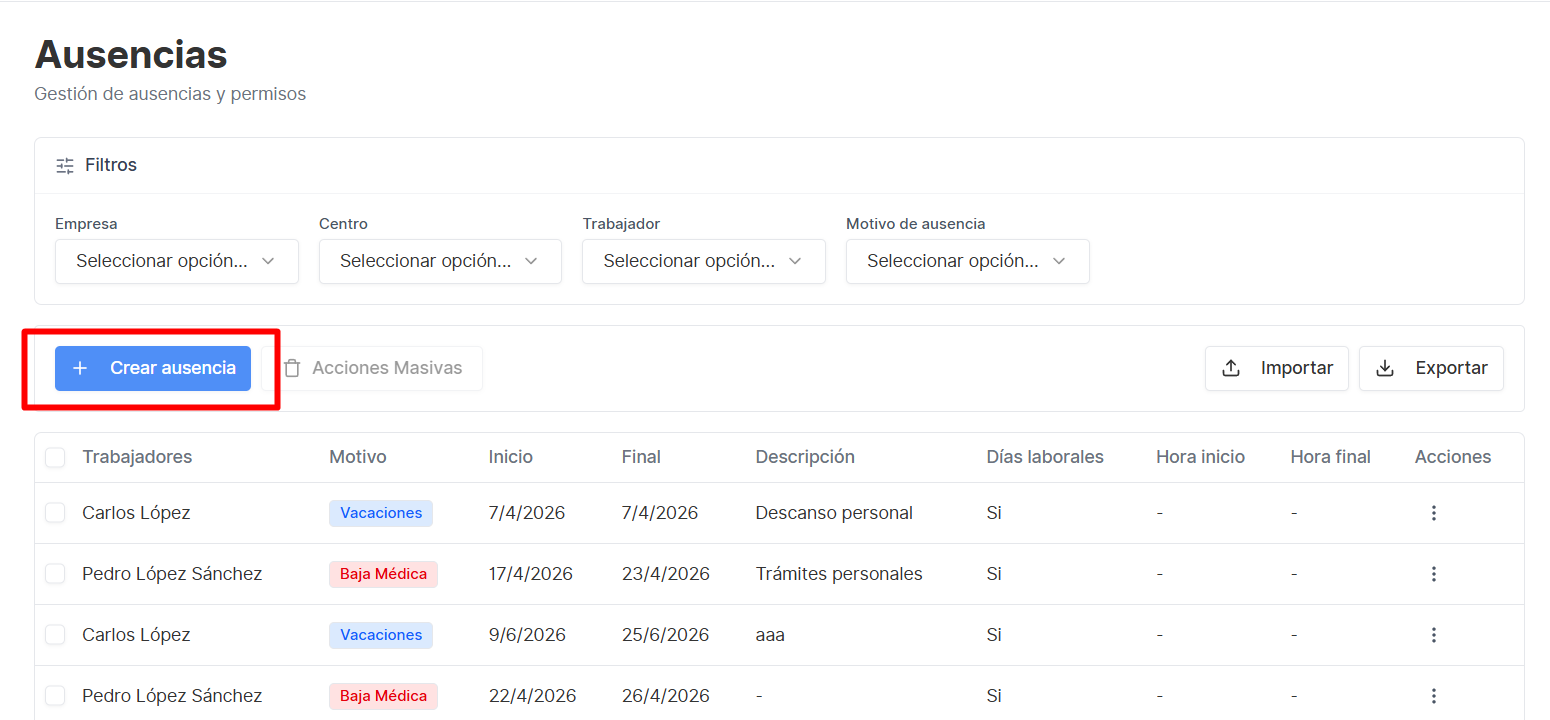Click the upload icon on Importar

(1232, 368)
